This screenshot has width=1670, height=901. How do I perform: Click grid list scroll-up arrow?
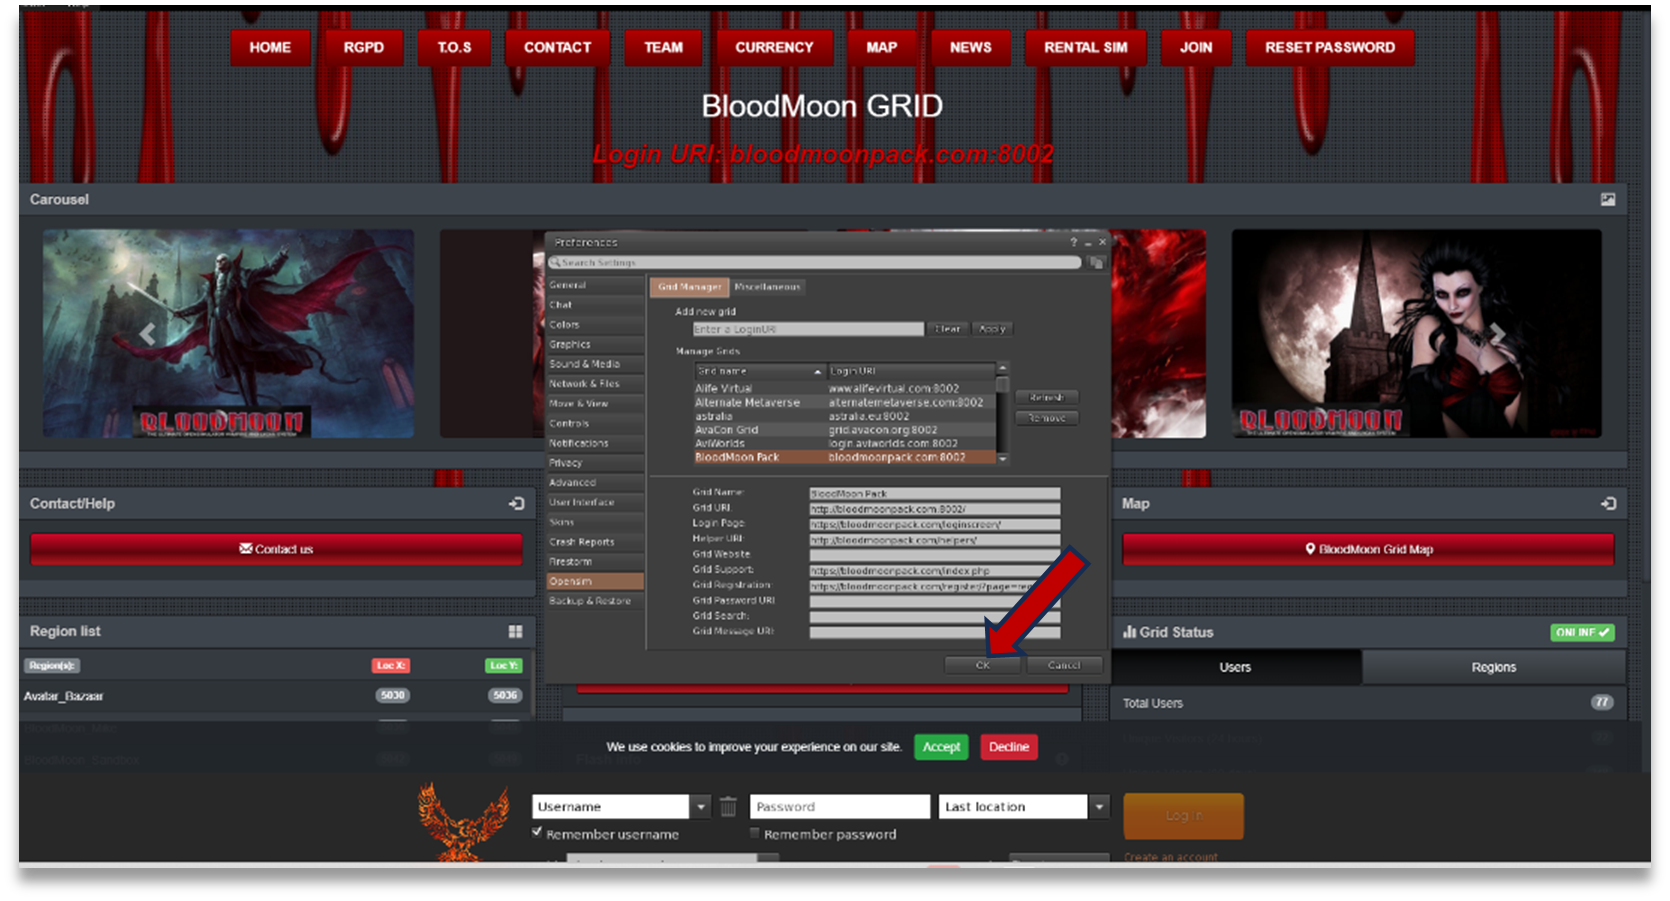pyautogui.click(x=1002, y=368)
